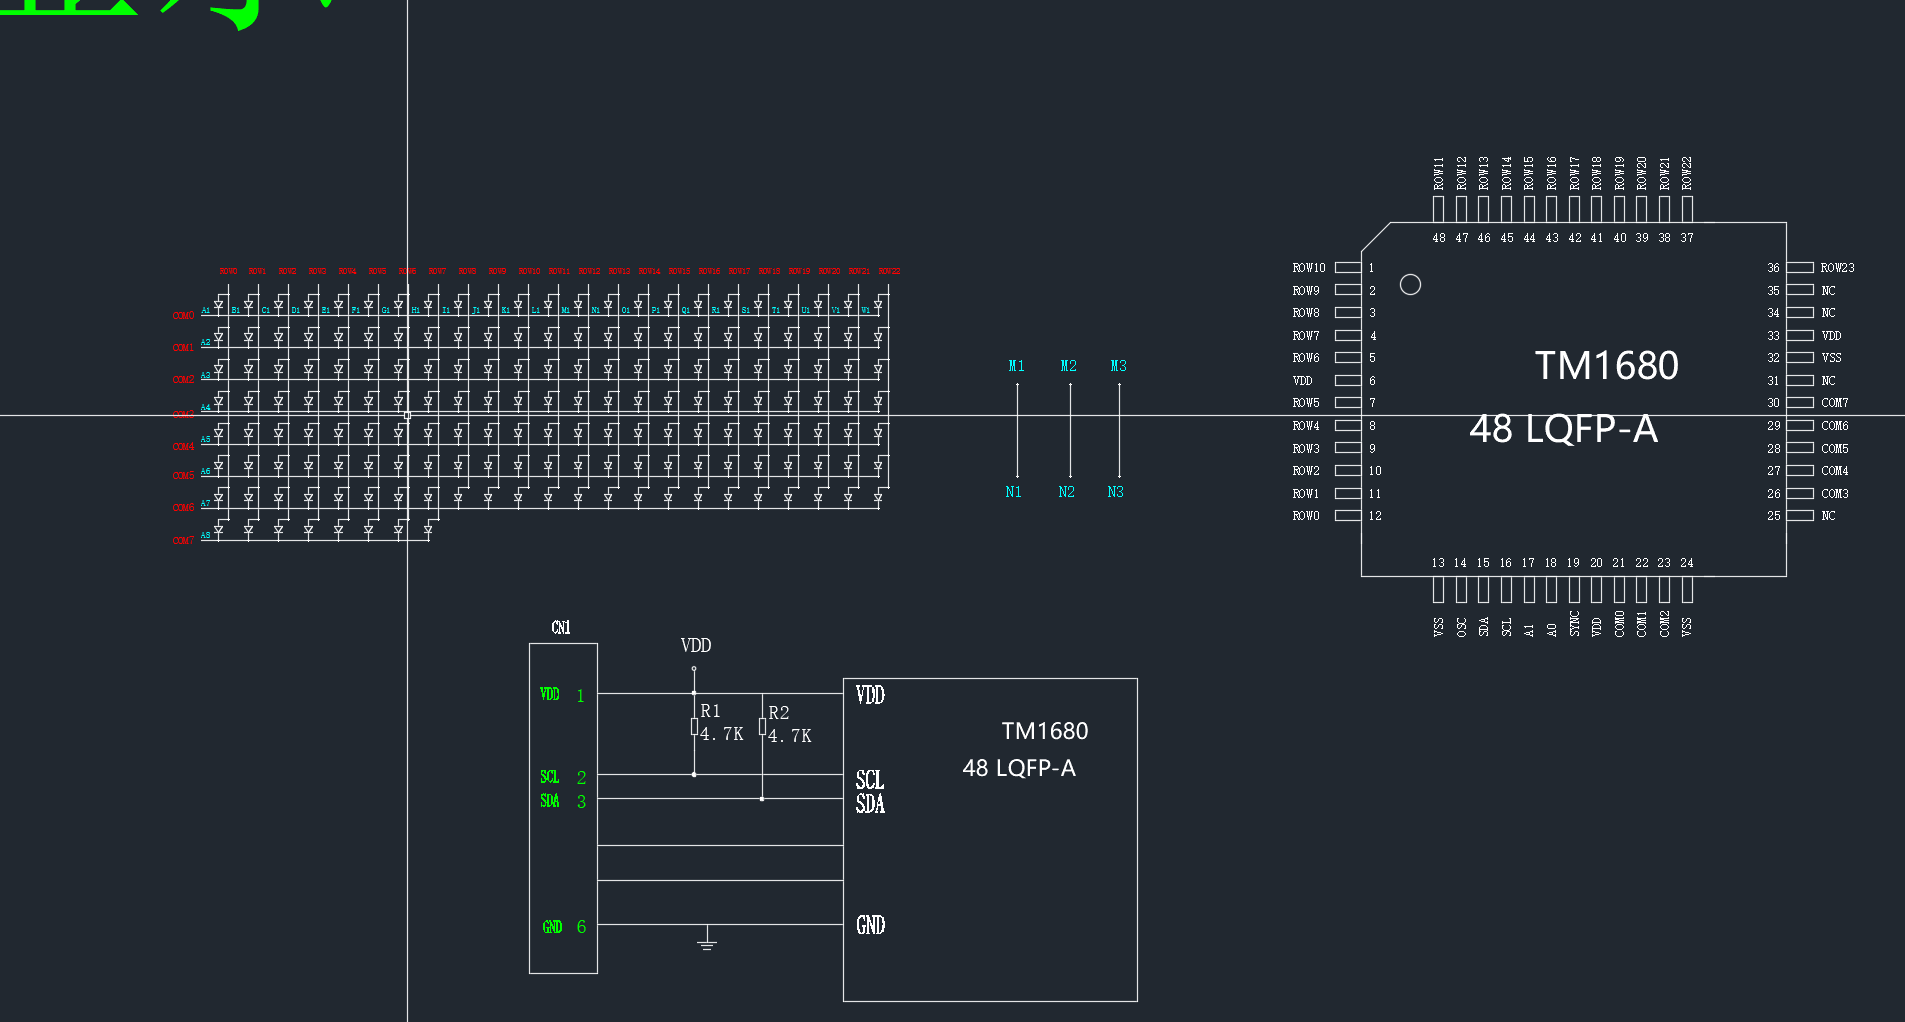Click the large TM1680 chip title text

1606,366
